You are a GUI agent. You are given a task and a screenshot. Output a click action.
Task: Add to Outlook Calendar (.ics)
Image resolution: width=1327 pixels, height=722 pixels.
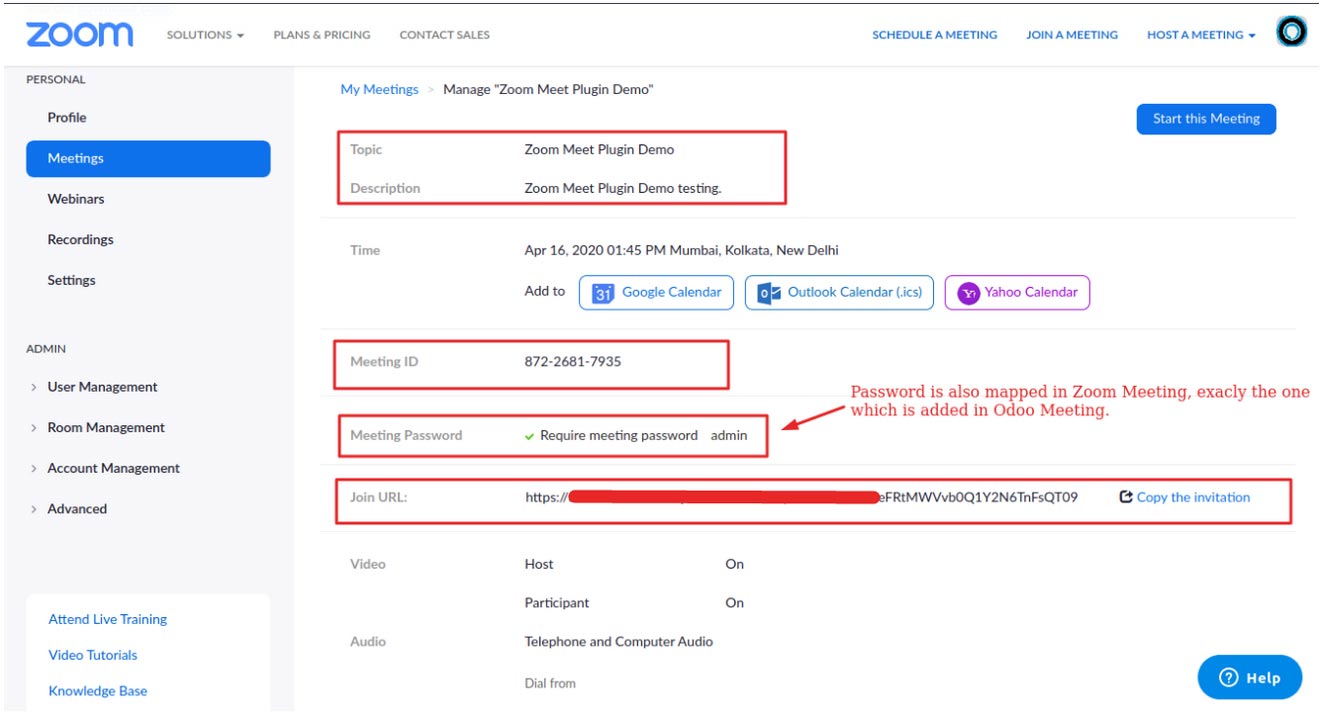(839, 293)
